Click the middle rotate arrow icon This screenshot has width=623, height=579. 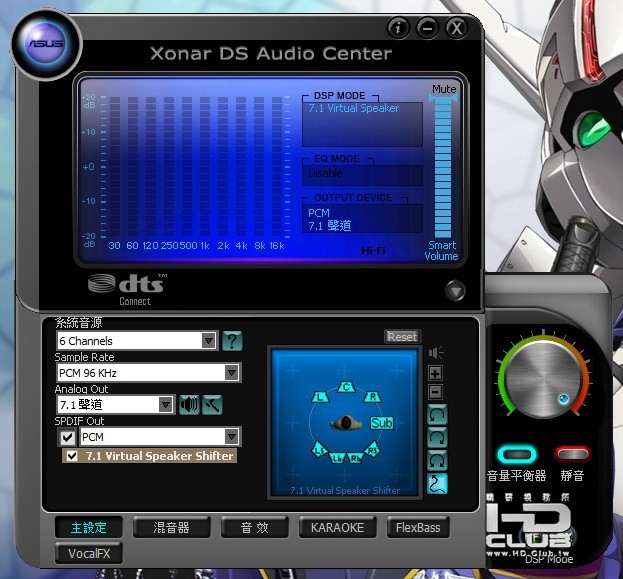point(437,438)
